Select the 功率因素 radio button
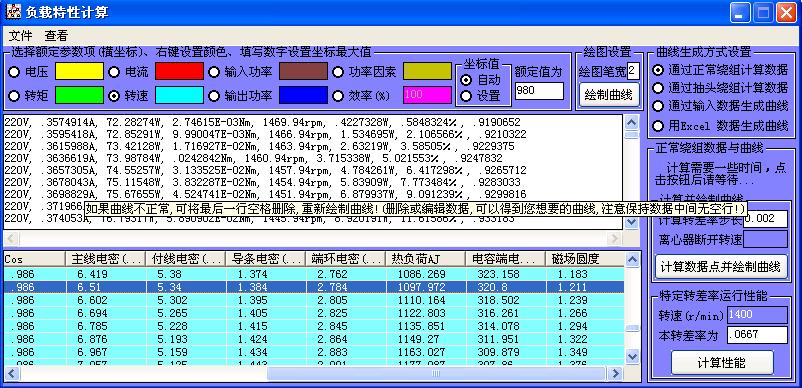Image resolution: width=802 pixels, height=388 pixels. coord(338,72)
